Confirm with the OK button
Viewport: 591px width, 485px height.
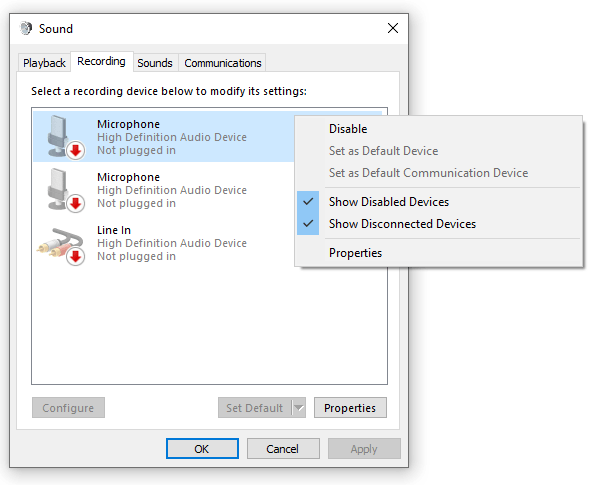(202, 449)
